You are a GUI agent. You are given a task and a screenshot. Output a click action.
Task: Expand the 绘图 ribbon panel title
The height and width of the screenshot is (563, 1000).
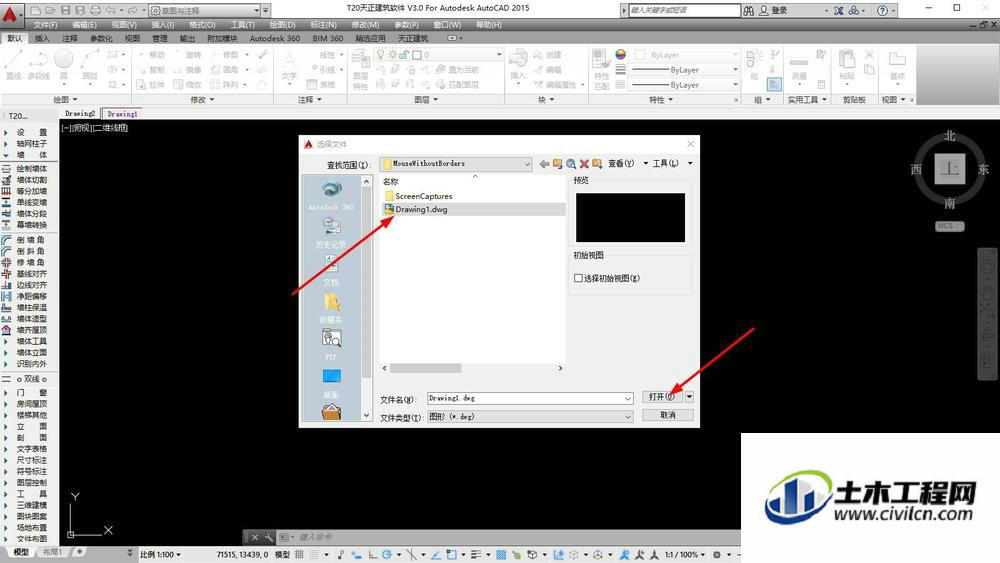(x=65, y=99)
